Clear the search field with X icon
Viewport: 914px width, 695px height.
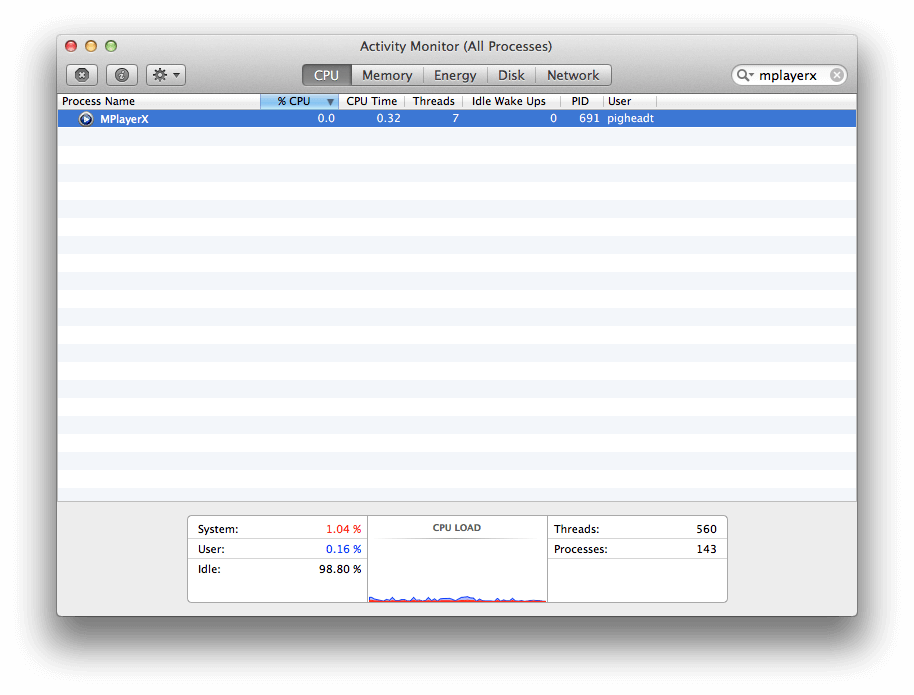[x=836, y=75]
